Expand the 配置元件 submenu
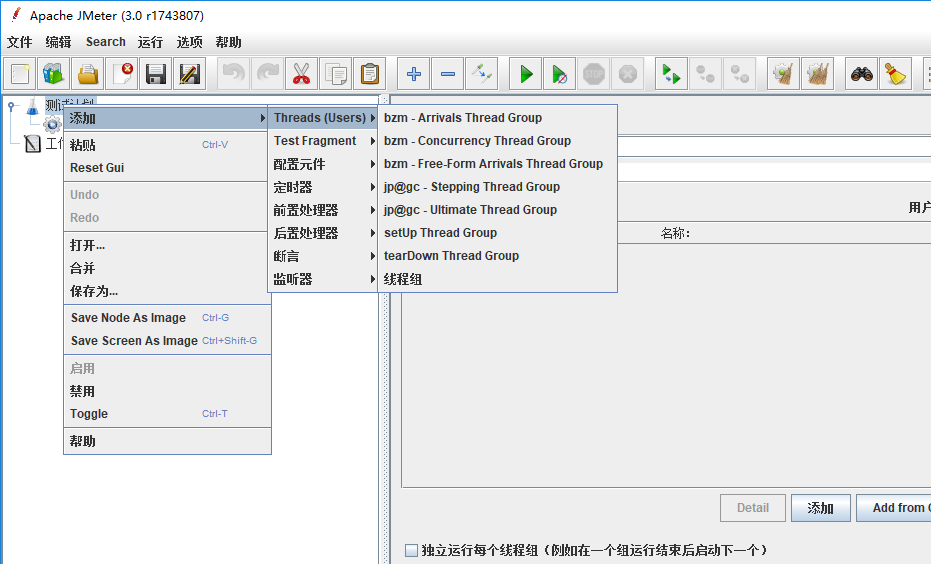 323,164
